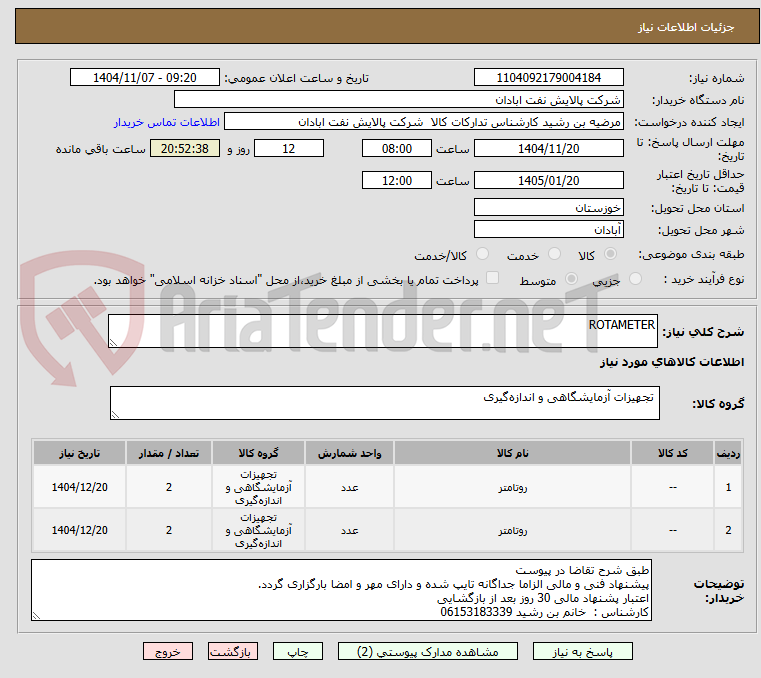Click the requester field مرضیه بن رشید
Image resolution: width=761 pixels, height=678 pixels.
(x=424, y=122)
